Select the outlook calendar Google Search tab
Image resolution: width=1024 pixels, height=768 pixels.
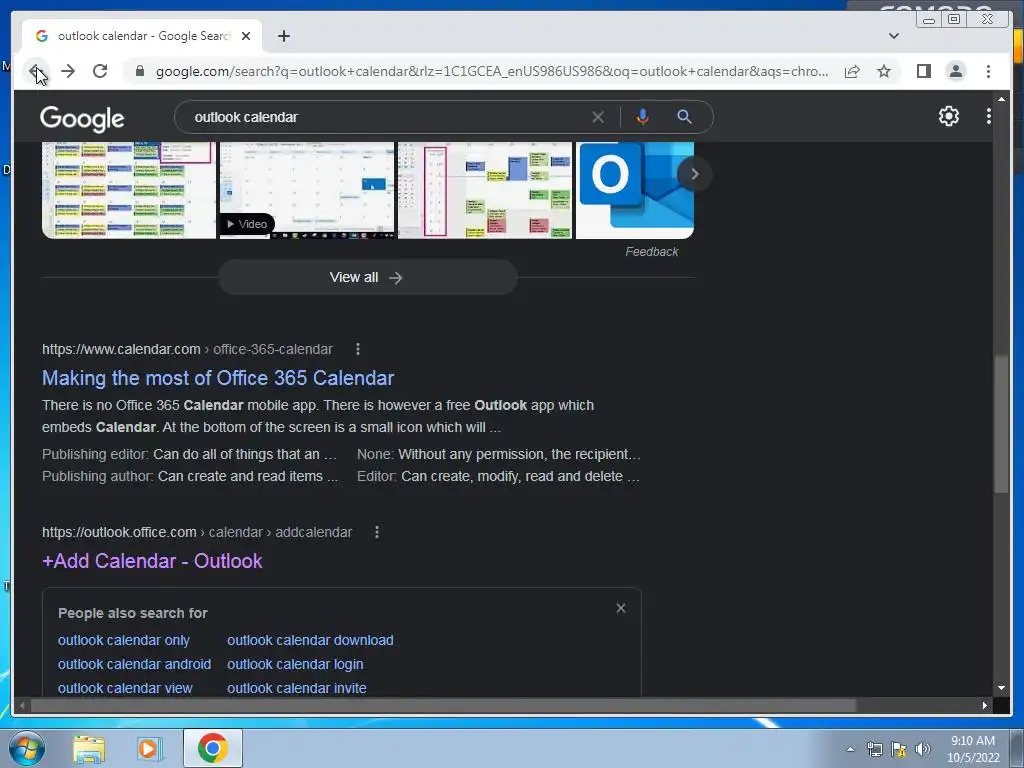[142, 36]
